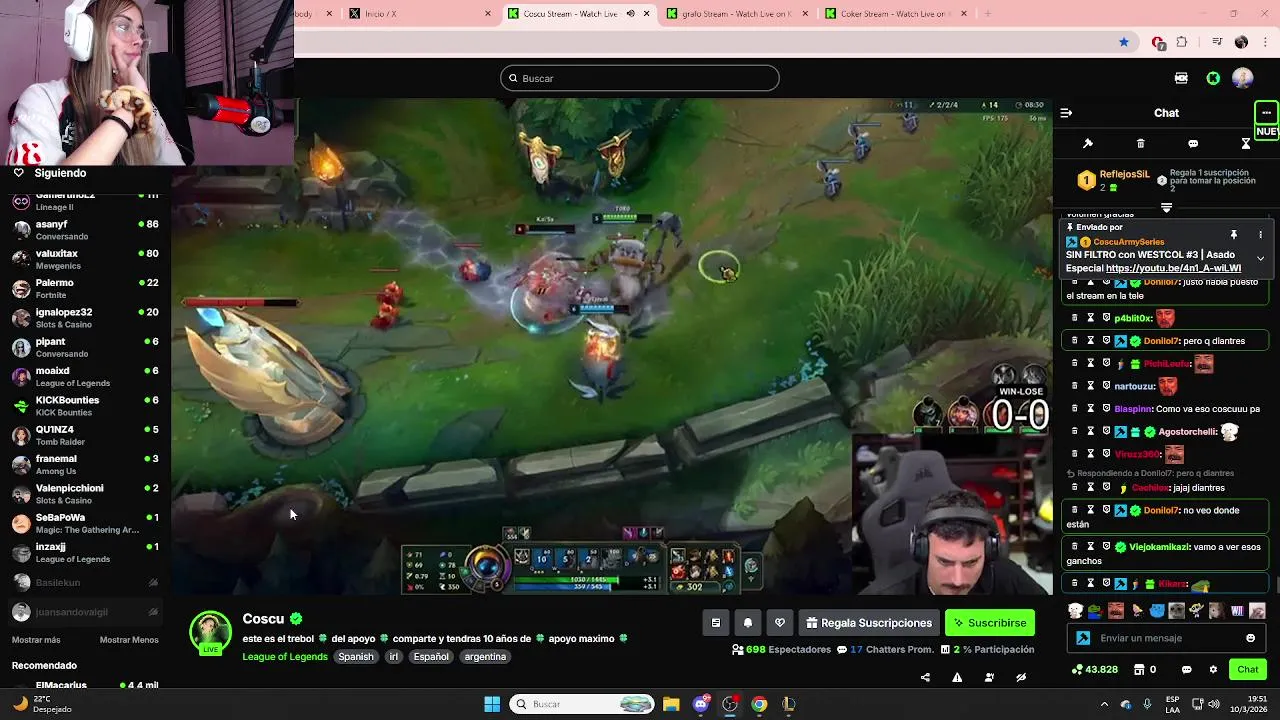
Task: Unpin the pinned CoscuArmySeries message
Action: coord(1234,235)
